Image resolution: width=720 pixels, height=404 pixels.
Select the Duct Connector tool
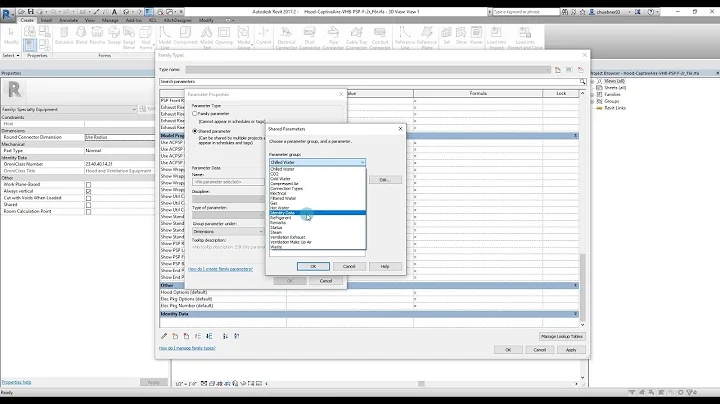(310, 38)
